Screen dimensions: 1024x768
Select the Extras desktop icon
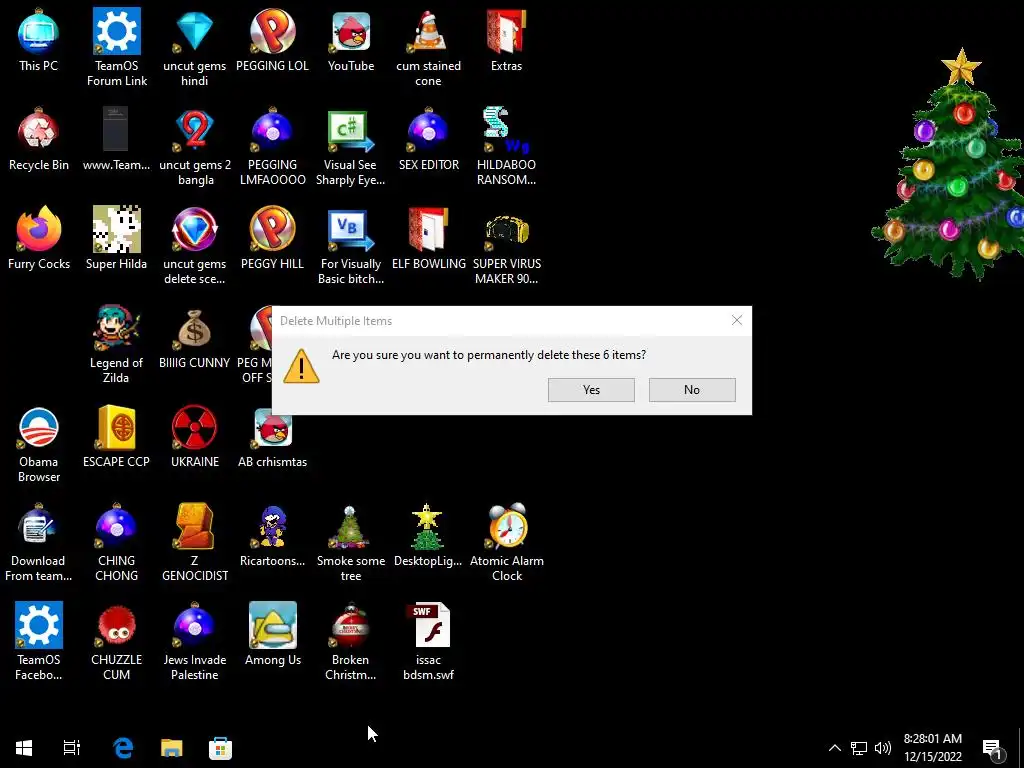[506, 40]
